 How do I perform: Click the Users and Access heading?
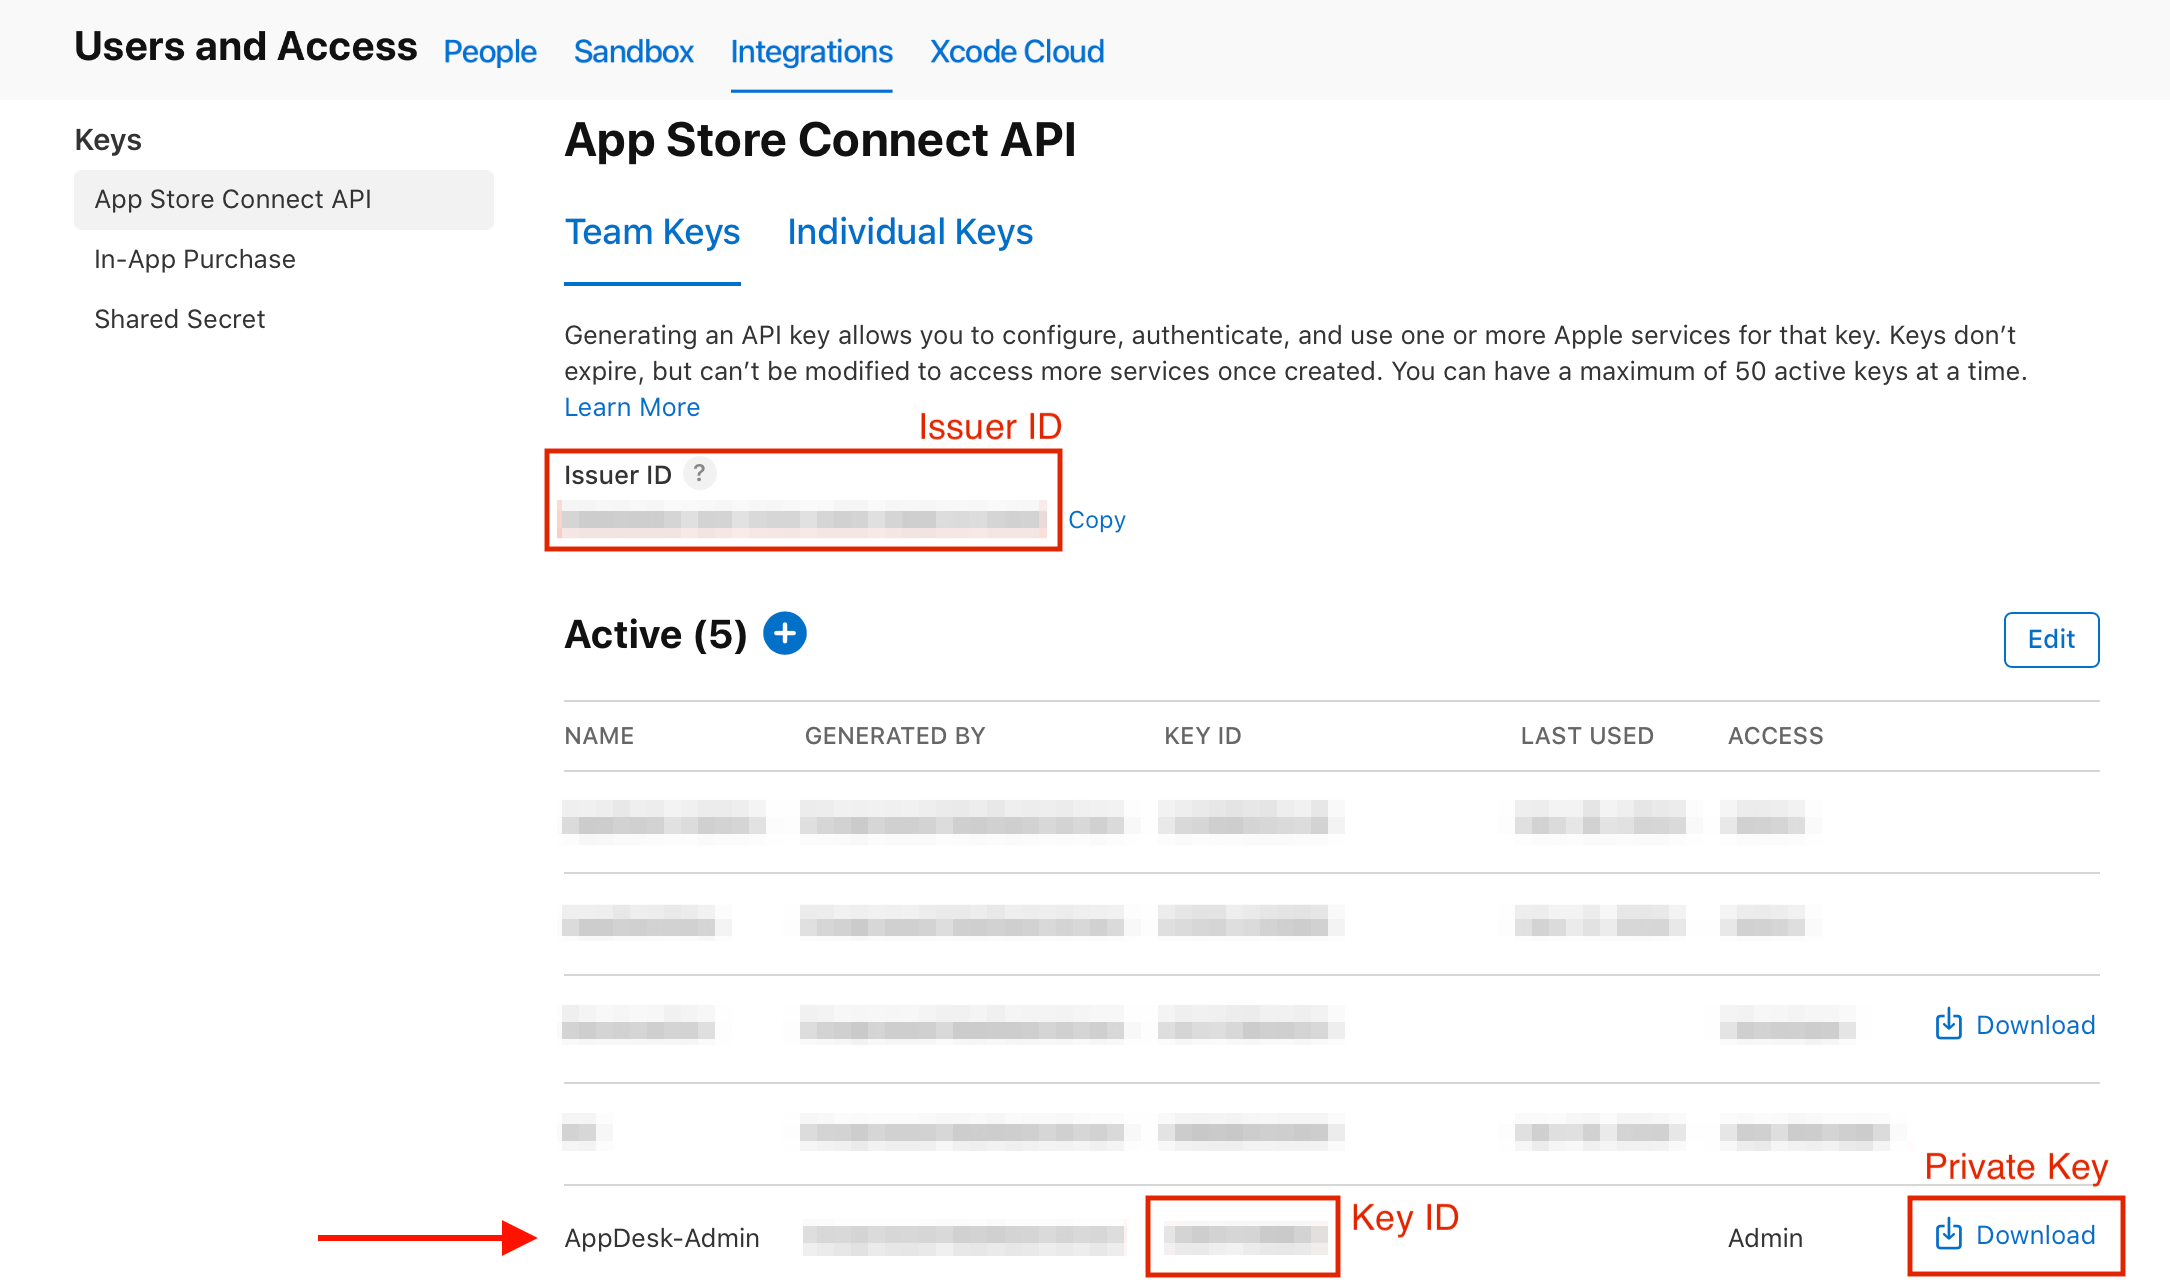tap(245, 46)
